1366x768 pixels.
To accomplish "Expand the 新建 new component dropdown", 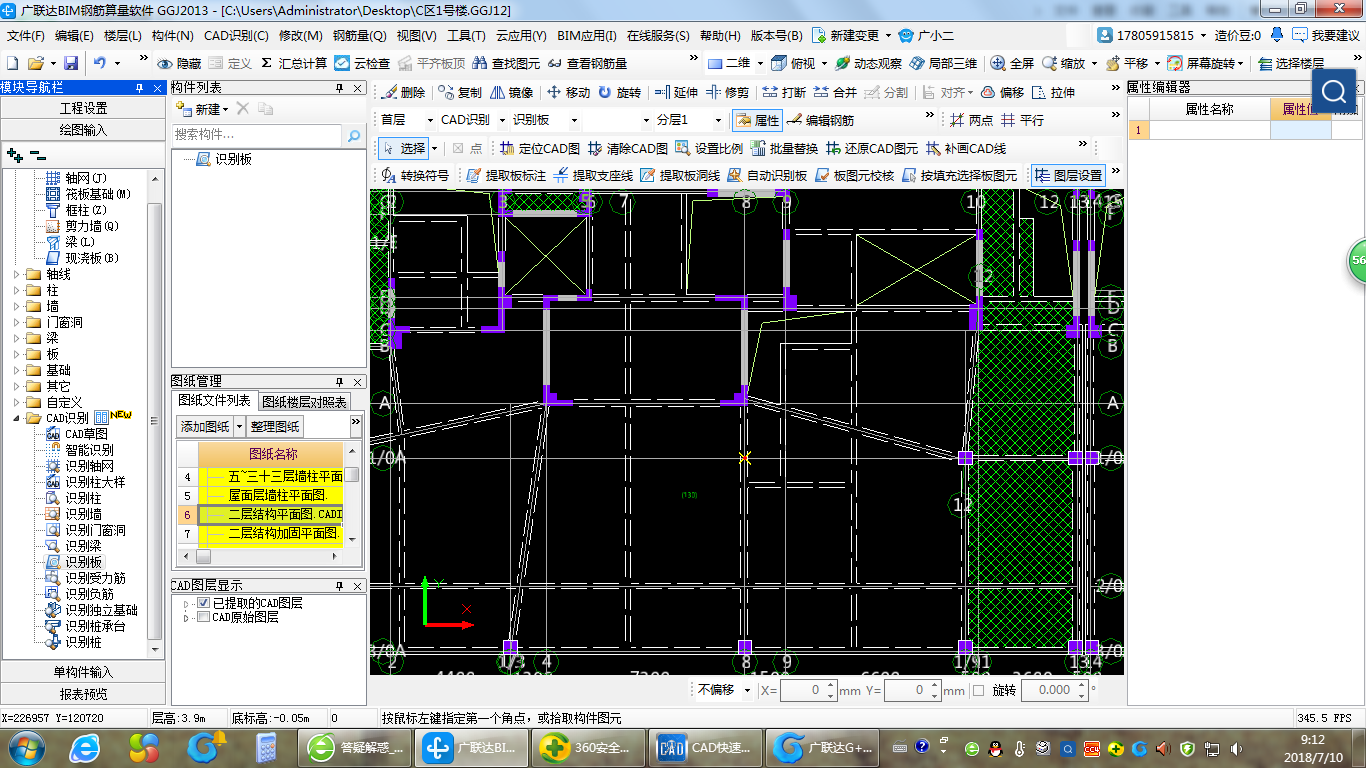I will 226,109.
